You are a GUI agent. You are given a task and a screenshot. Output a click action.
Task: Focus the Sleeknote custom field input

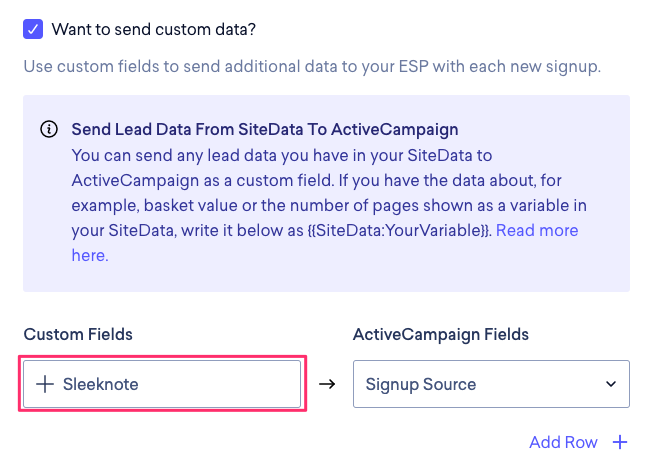coord(170,384)
